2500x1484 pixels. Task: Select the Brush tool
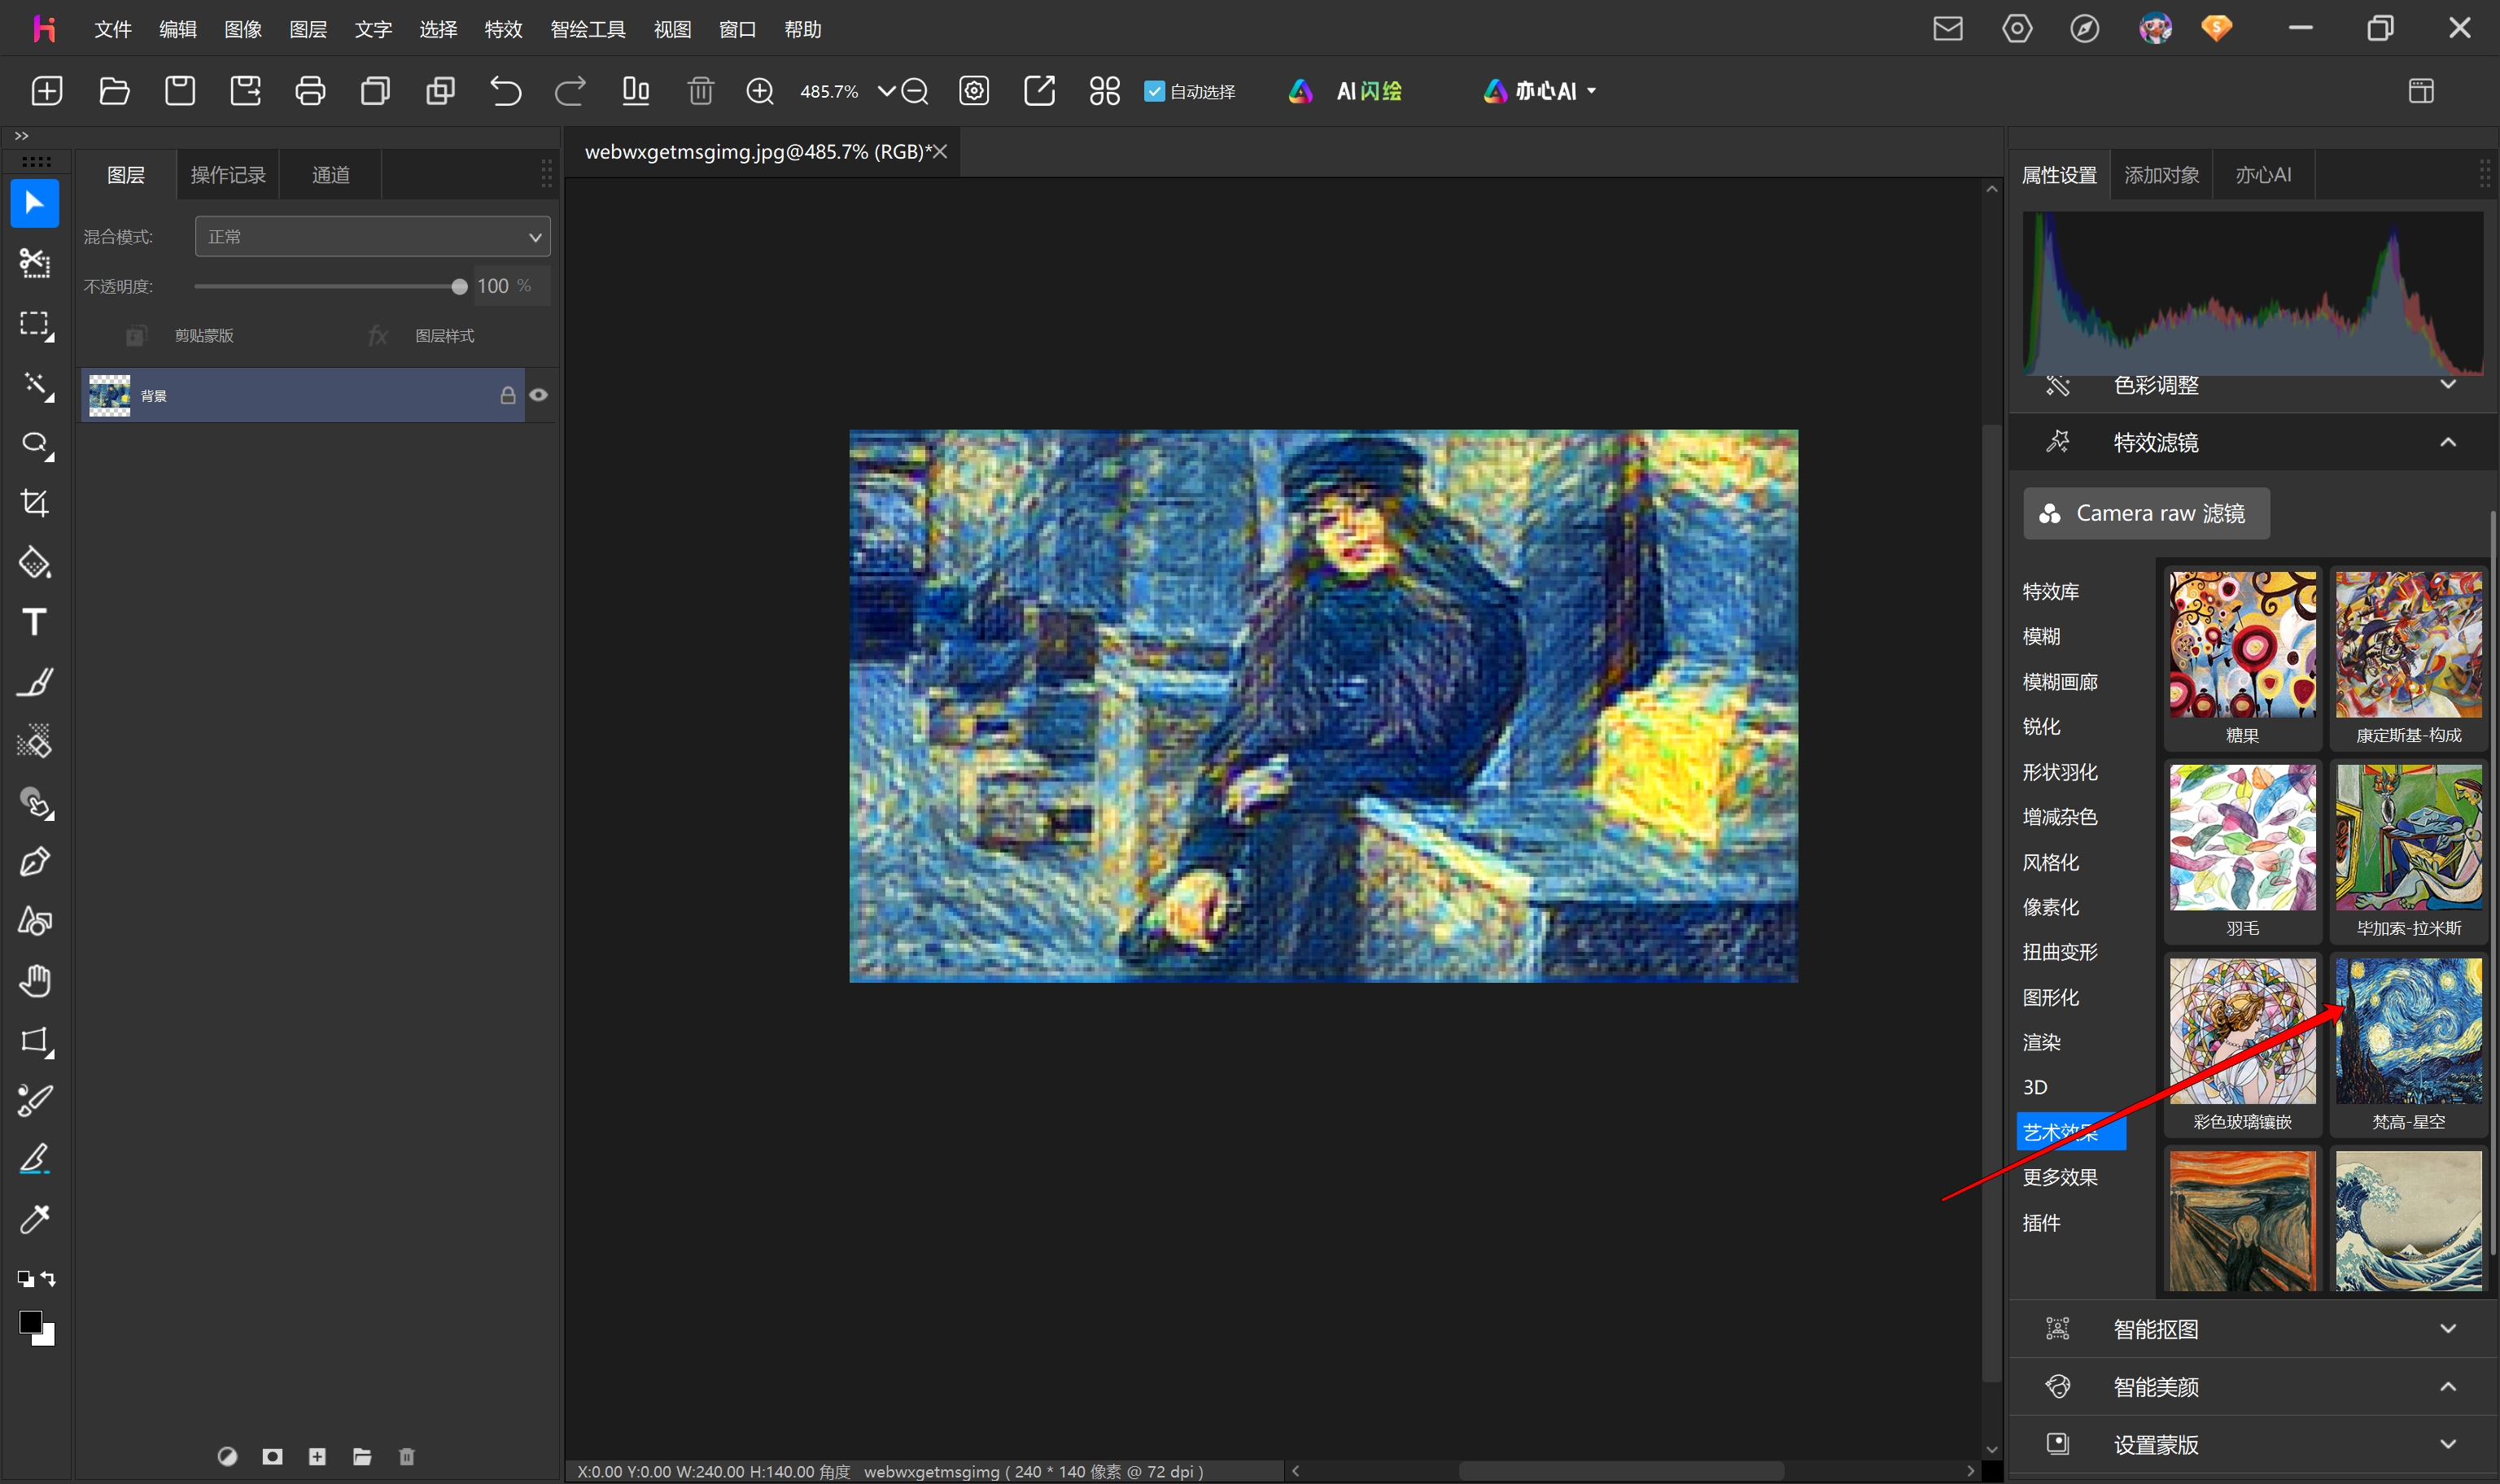35,682
